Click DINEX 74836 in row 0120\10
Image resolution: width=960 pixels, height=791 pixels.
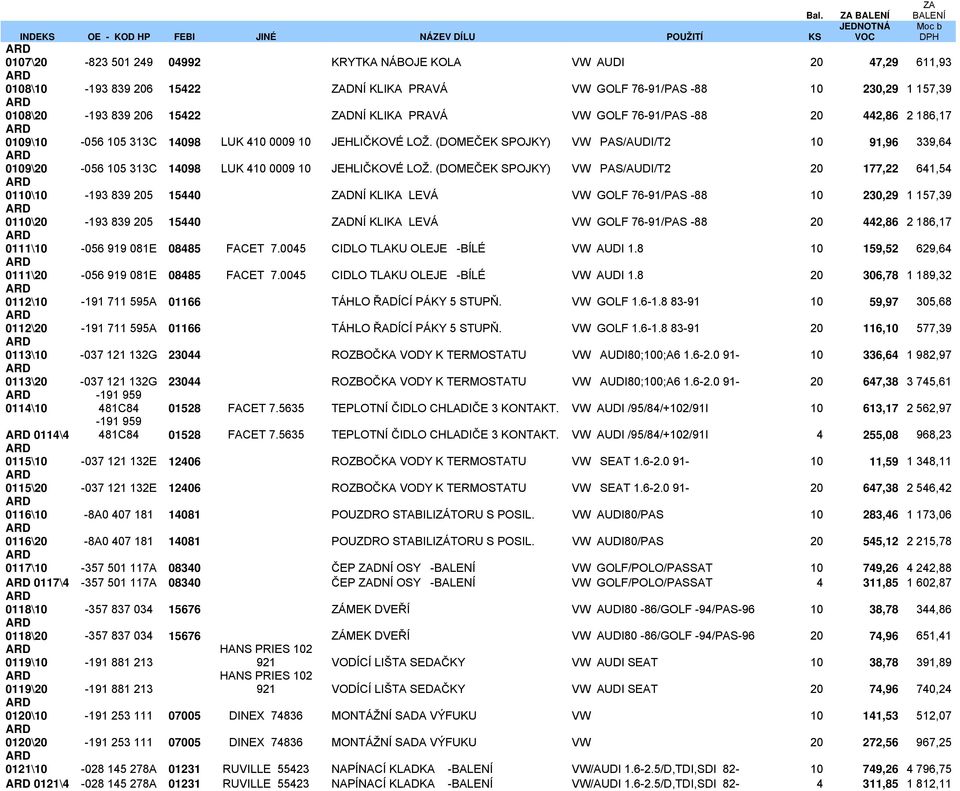pos(266,716)
